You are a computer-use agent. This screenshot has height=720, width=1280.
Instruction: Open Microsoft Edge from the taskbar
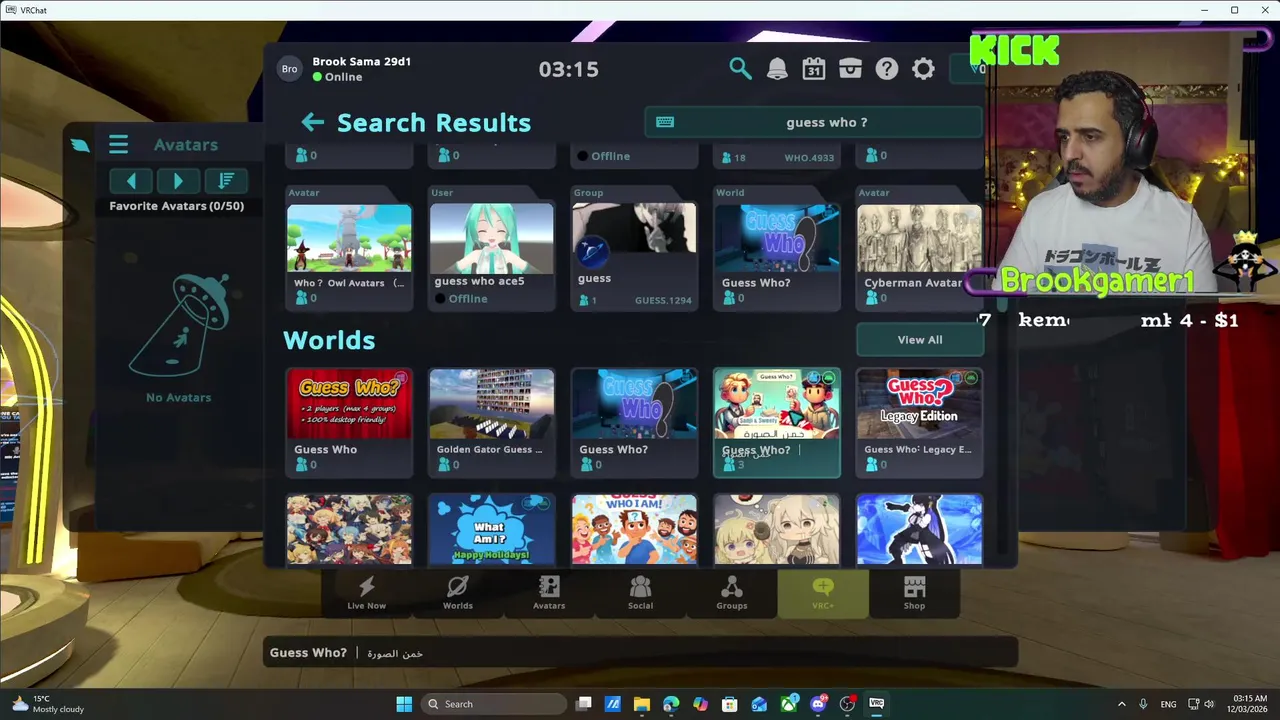click(671, 704)
